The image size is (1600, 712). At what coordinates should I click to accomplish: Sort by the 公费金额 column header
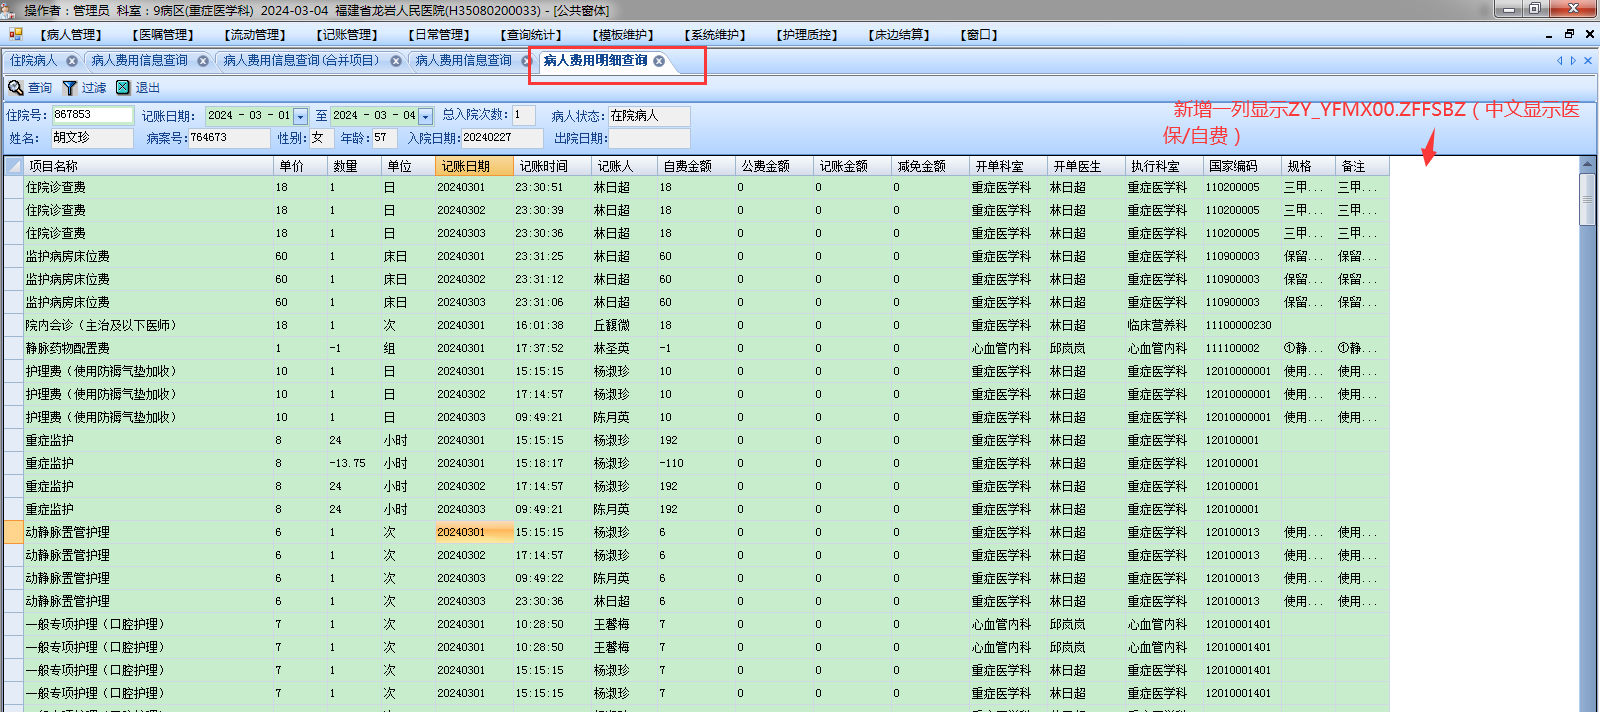pyautogui.click(x=774, y=166)
